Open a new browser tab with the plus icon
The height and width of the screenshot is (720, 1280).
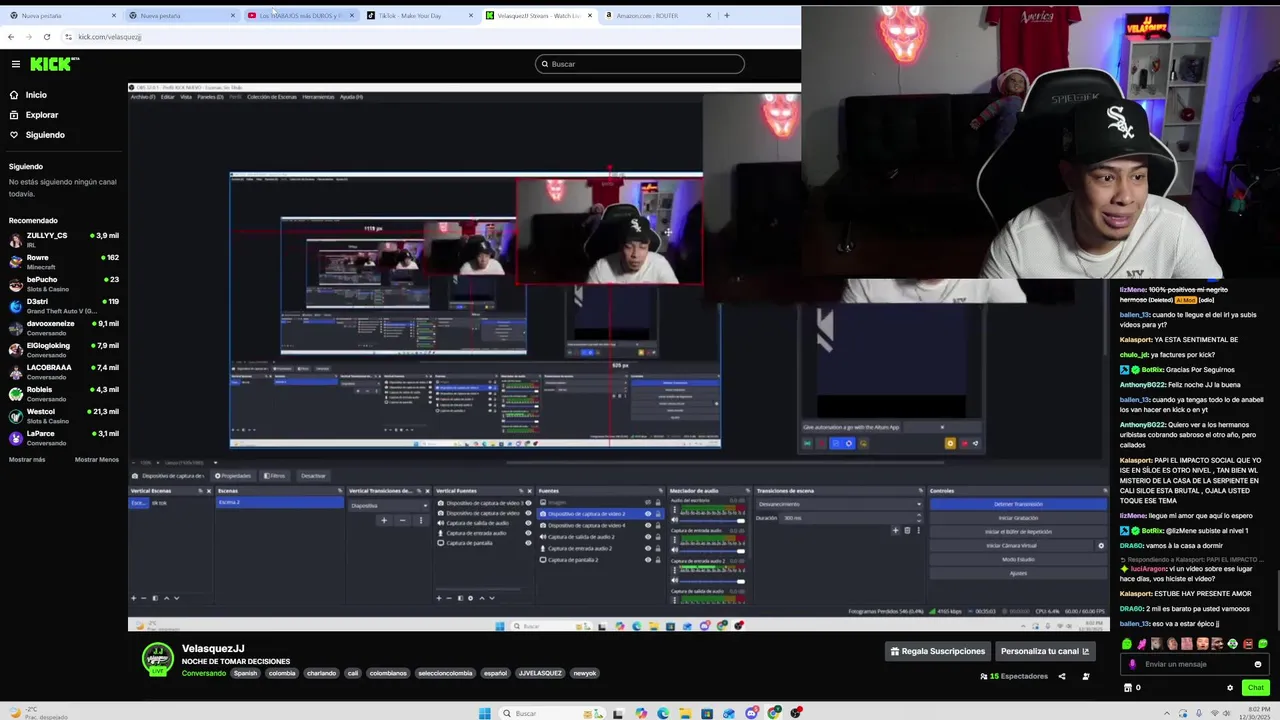click(726, 15)
